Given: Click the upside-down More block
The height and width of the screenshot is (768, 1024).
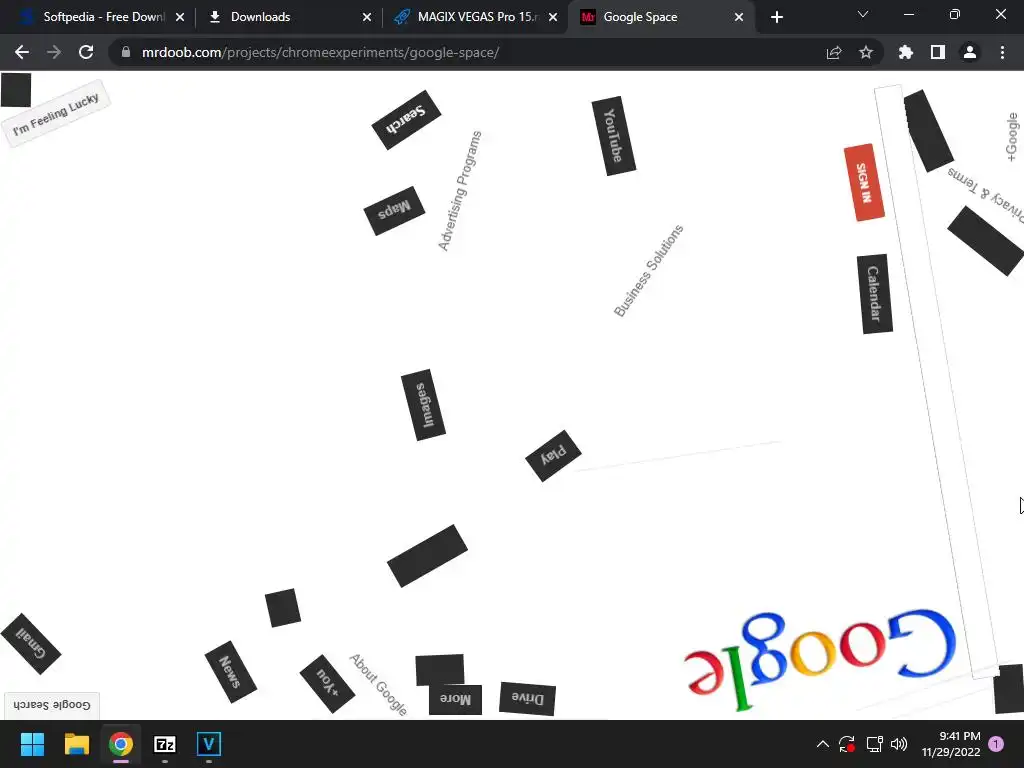Looking at the screenshot, I should [455, 699].
